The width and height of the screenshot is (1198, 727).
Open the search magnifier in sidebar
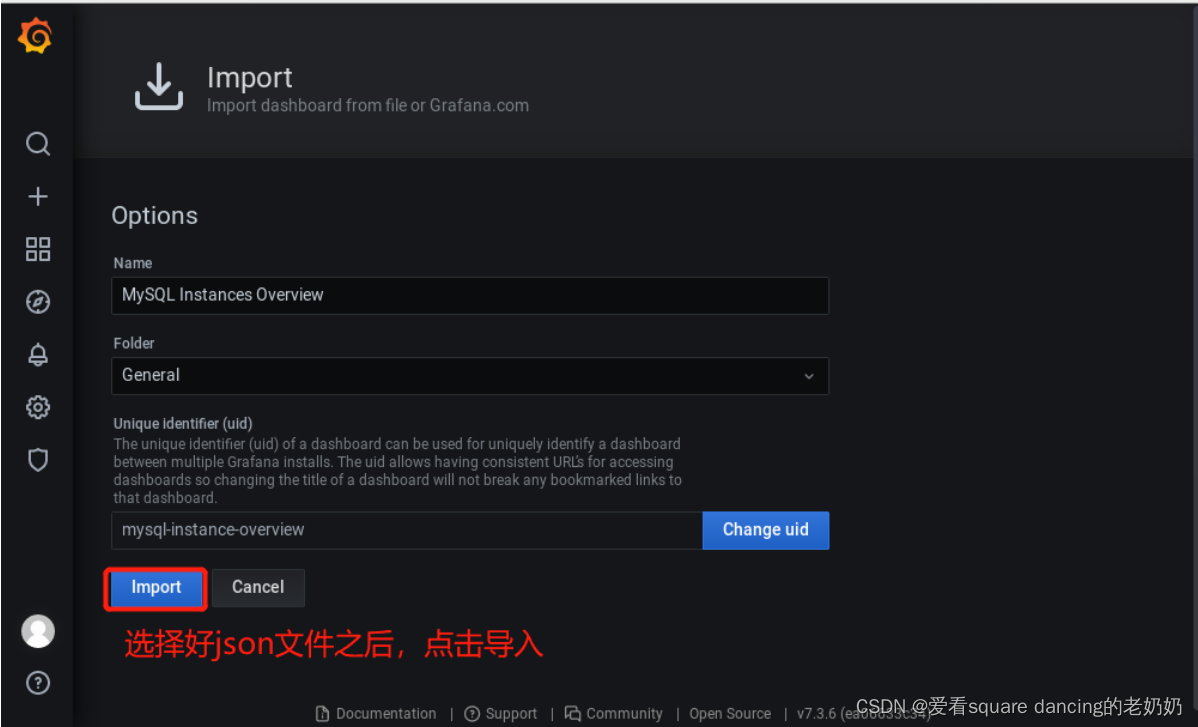(x=37, y=144)
